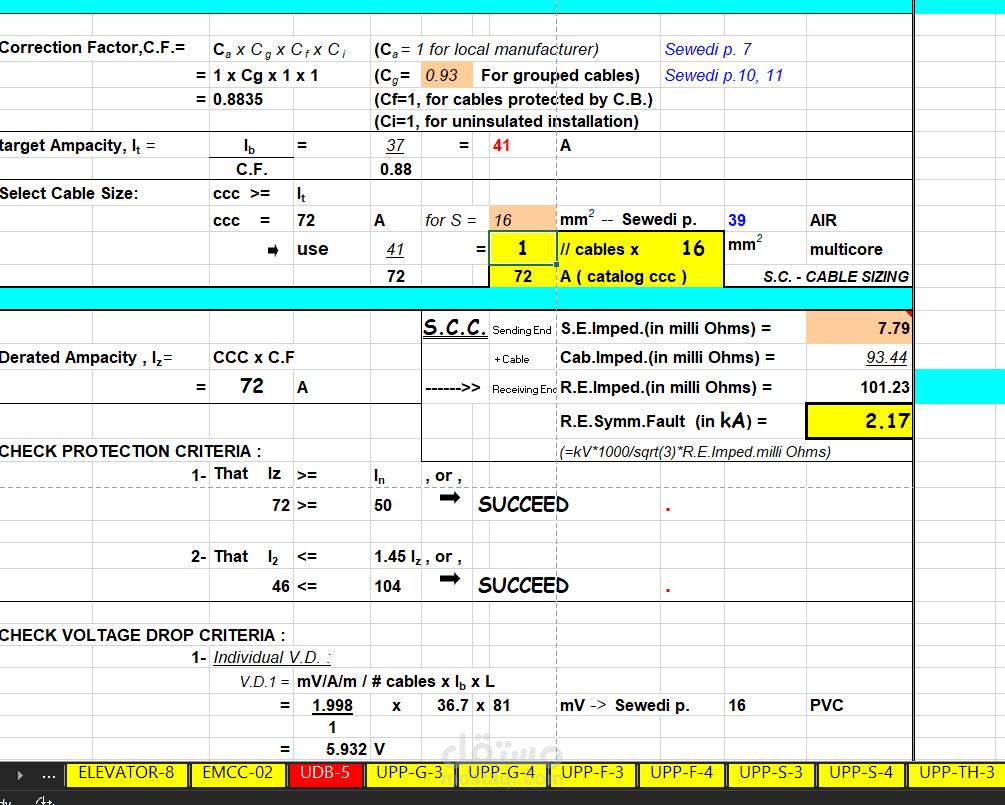Switch to the ELEVATOR-8 sheet tab
1005x805 pixels.
pos(126,774)
